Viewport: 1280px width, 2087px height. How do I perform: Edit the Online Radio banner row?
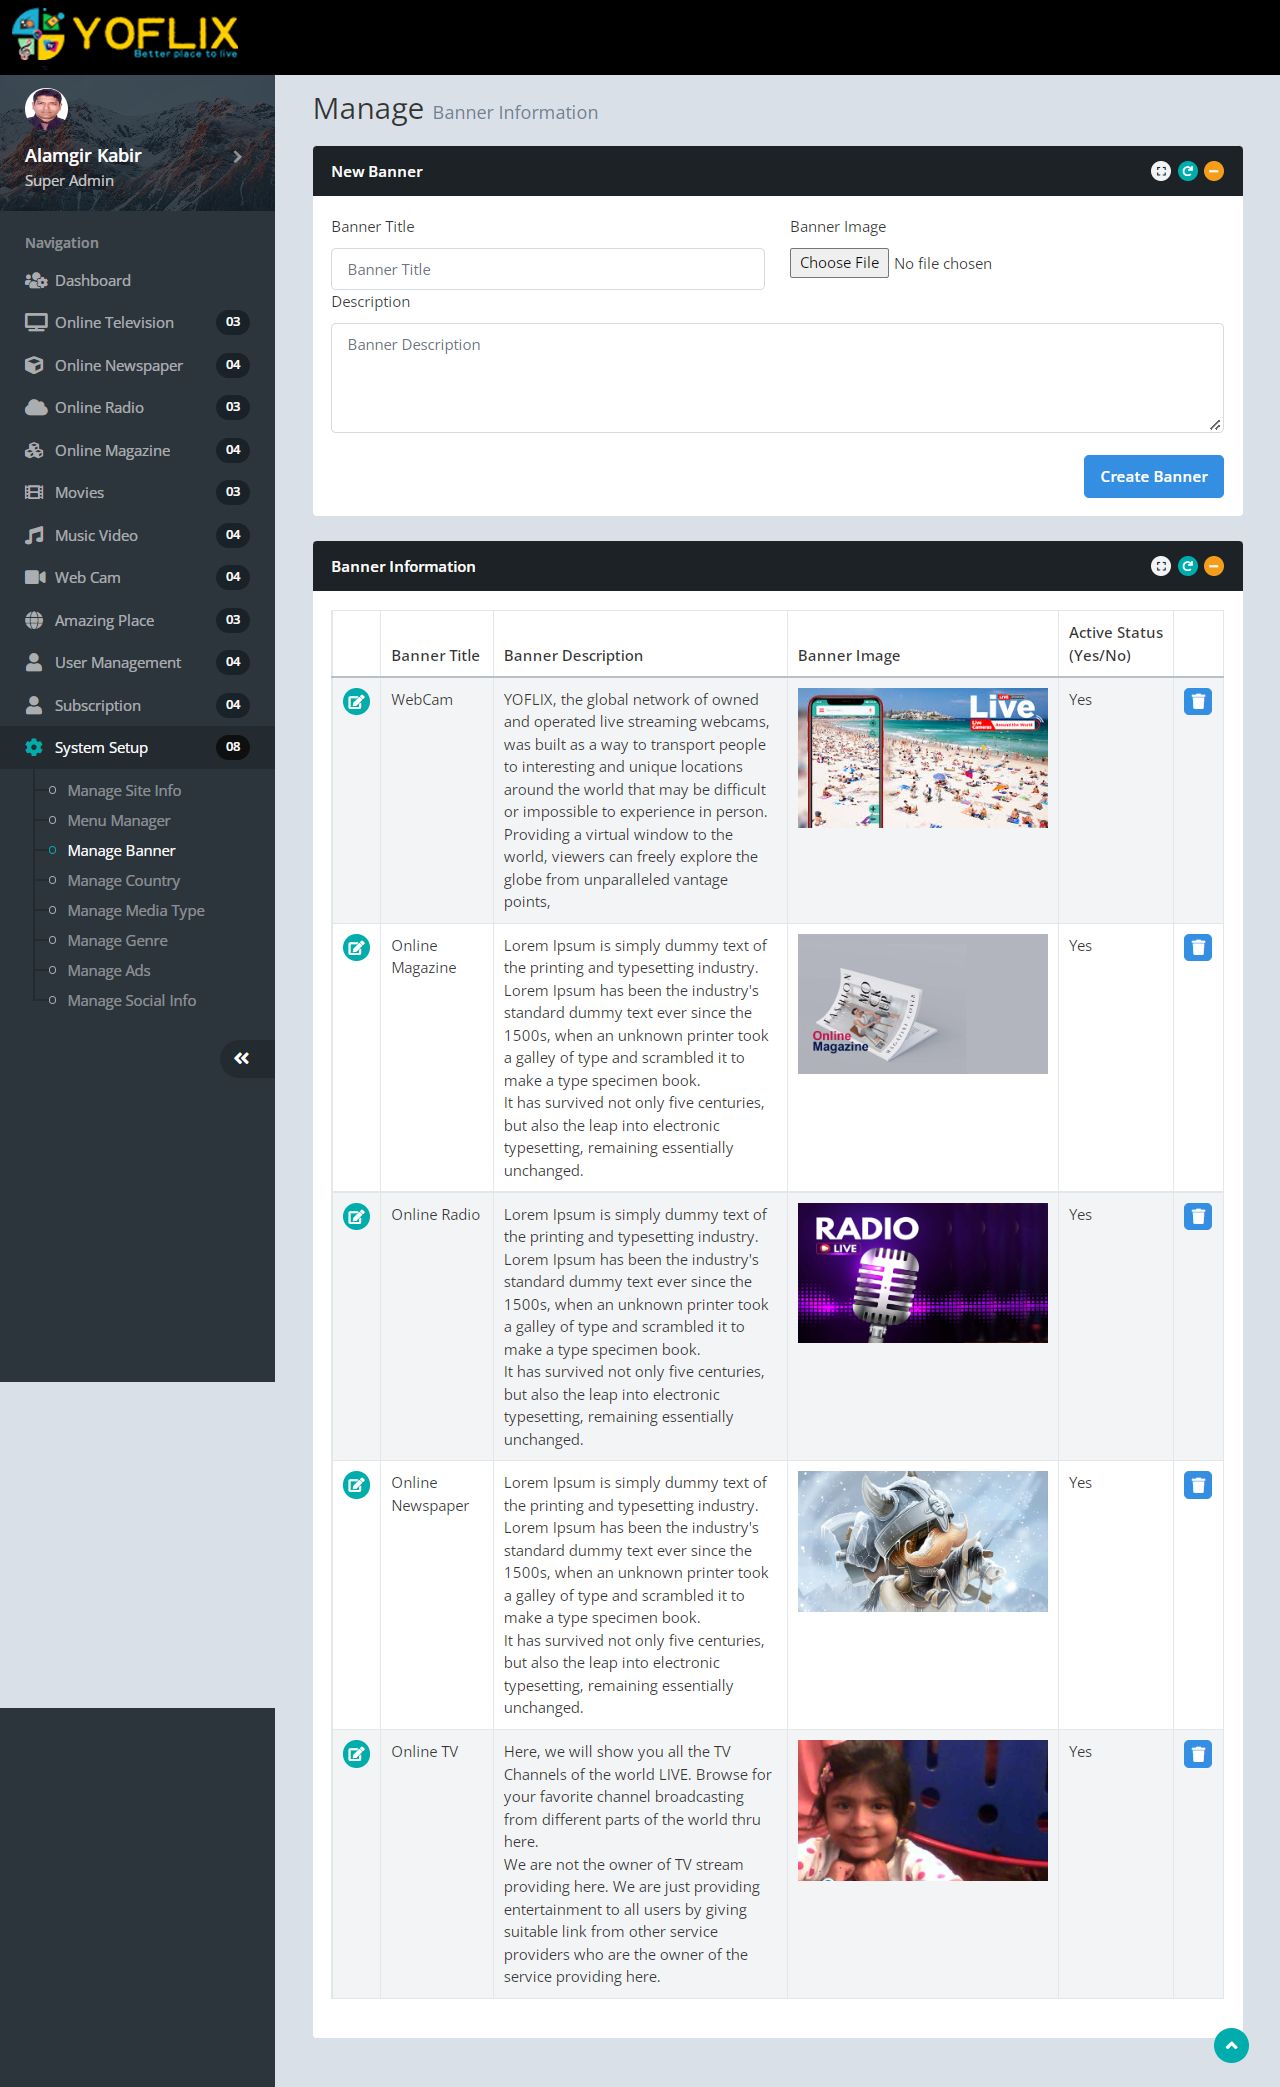356,1217
